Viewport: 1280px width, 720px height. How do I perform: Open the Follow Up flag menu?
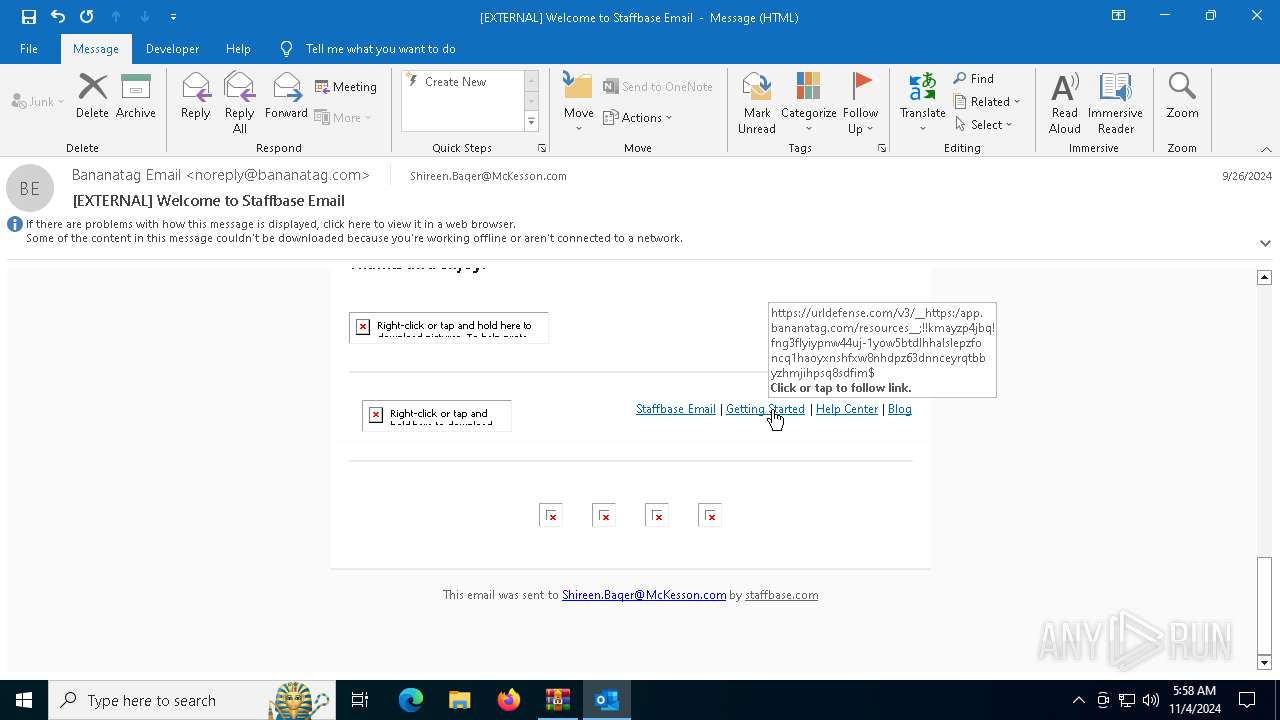(860, 103)
